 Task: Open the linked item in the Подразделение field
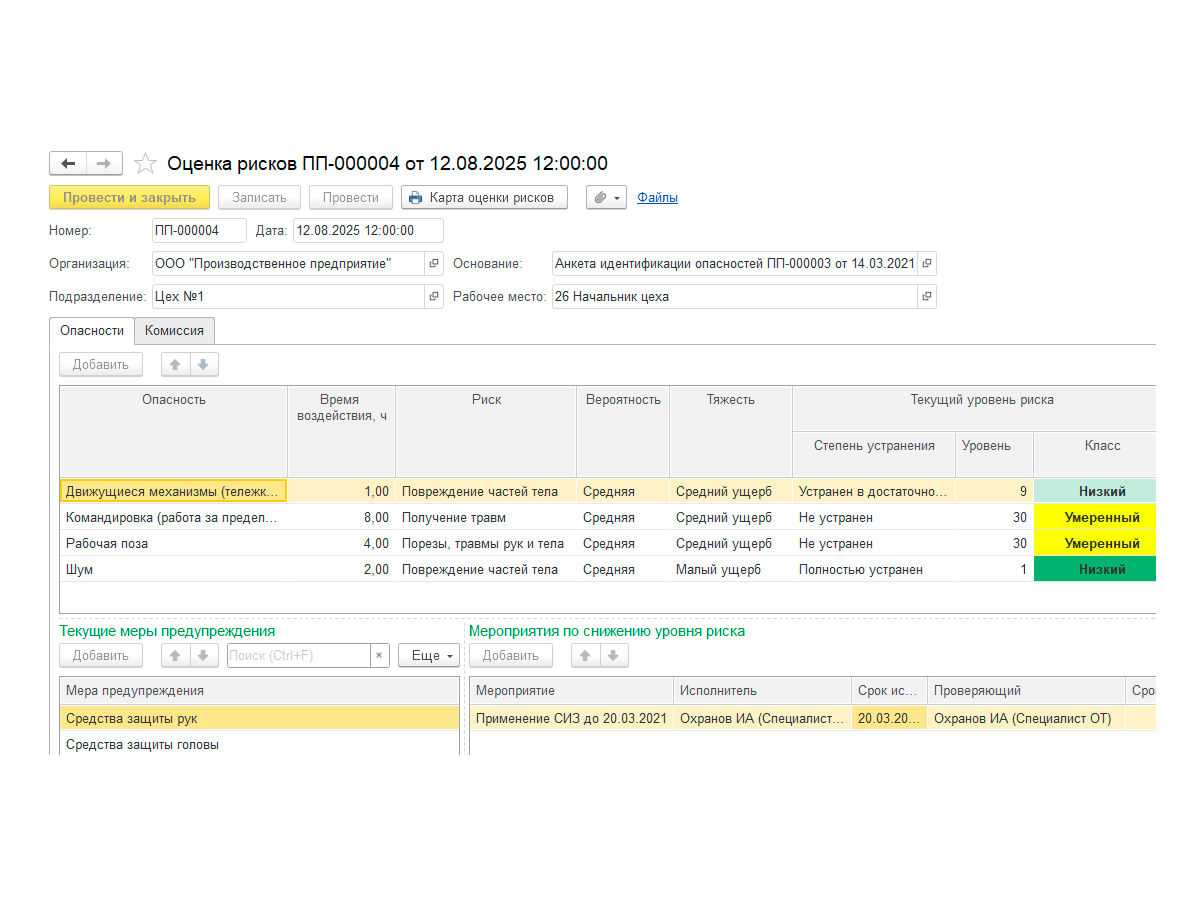434,297
